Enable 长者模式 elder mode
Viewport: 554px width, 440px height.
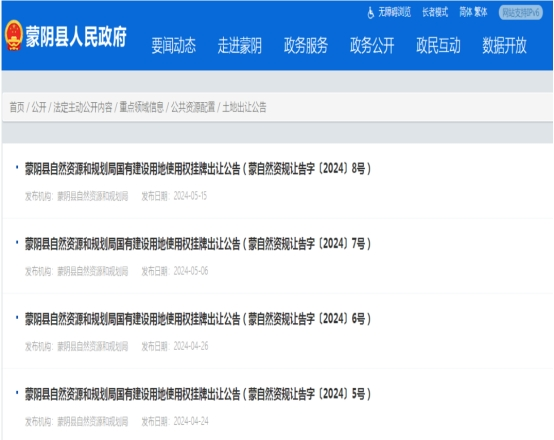pos(435,13)
